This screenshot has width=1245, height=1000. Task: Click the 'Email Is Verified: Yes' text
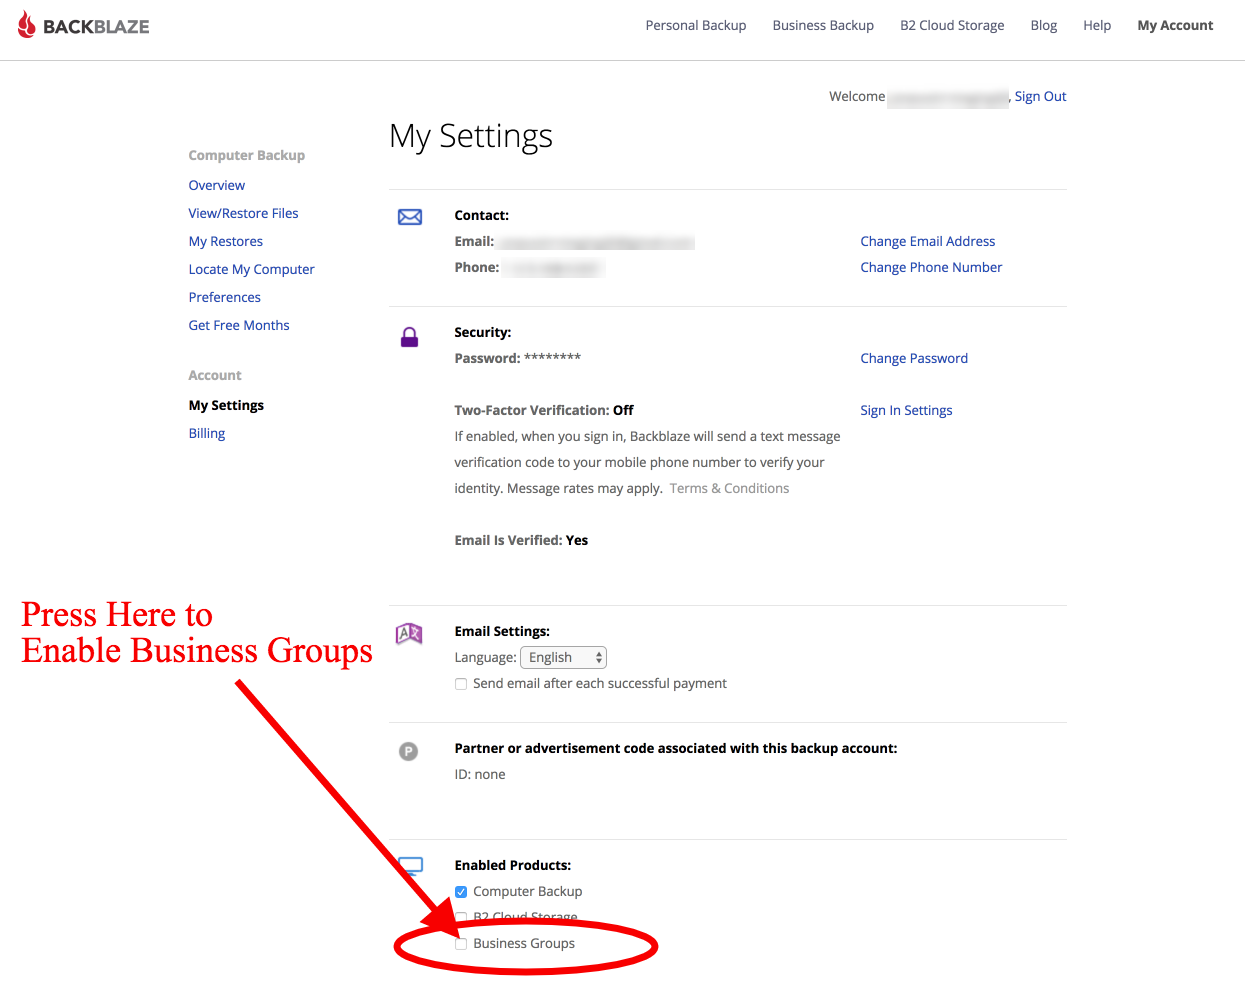(x=521, y=541)
